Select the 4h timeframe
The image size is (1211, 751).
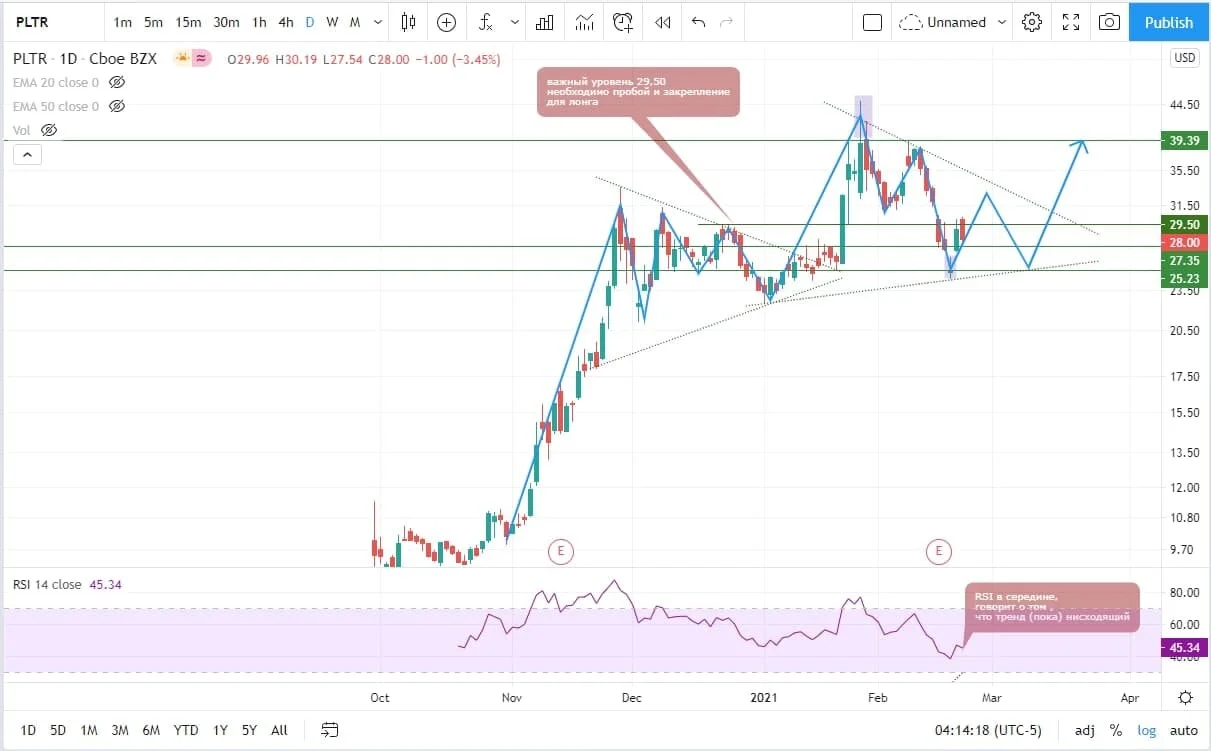286,22
